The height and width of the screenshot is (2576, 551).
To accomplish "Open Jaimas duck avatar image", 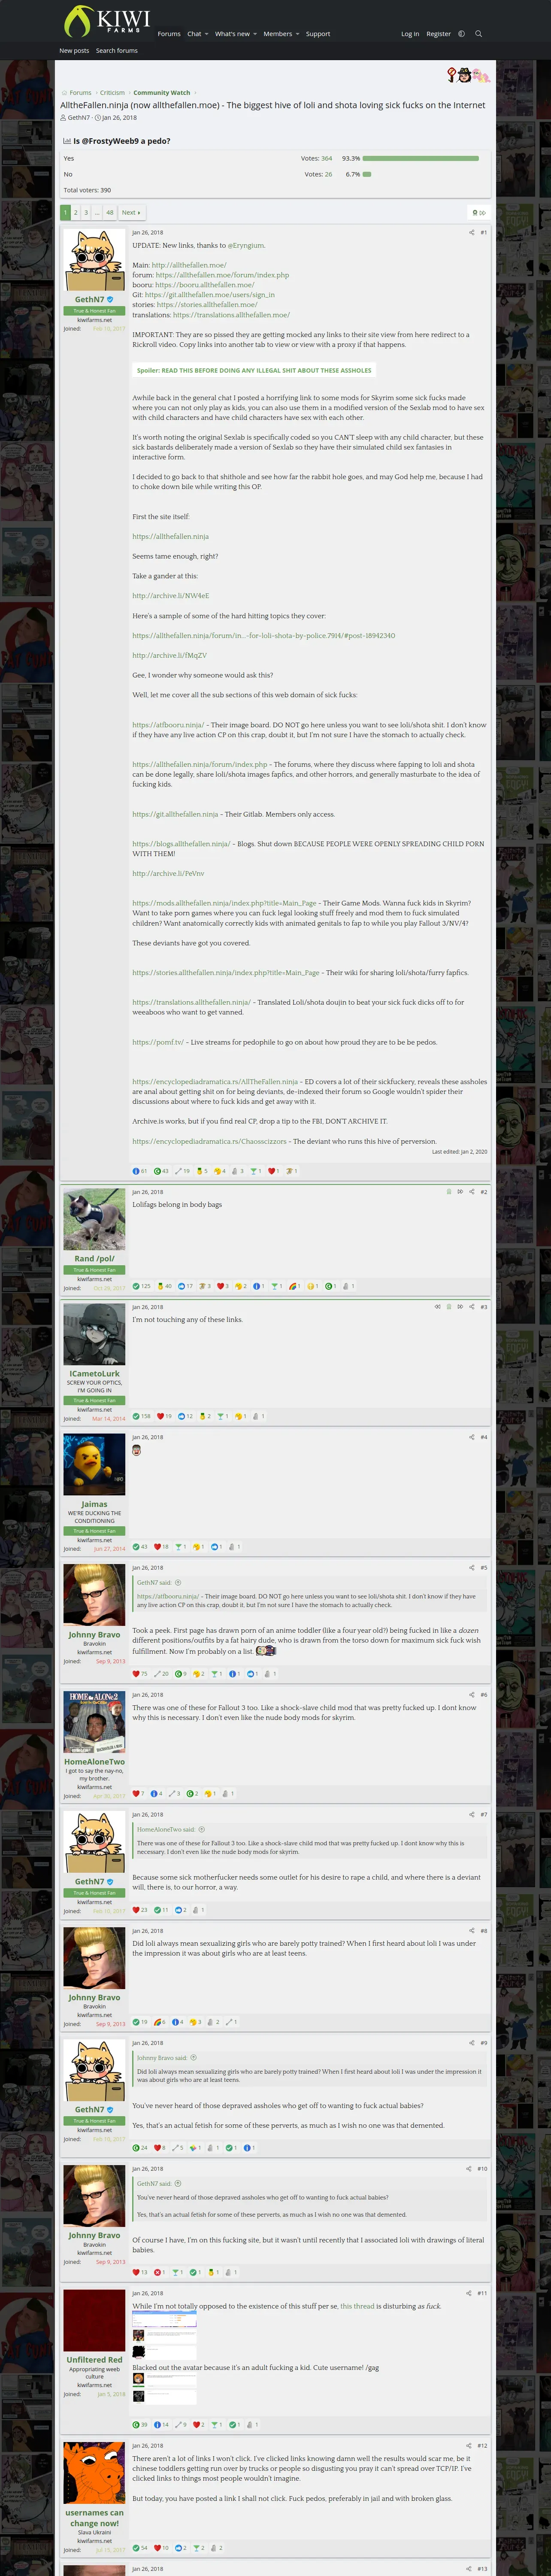I will [94, 1464].
